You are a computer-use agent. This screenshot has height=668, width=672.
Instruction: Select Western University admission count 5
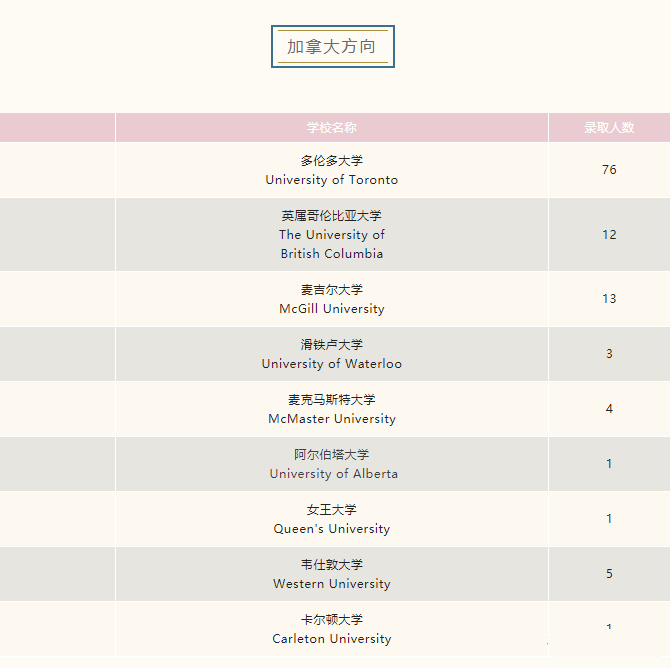click(x=609, y=574)
